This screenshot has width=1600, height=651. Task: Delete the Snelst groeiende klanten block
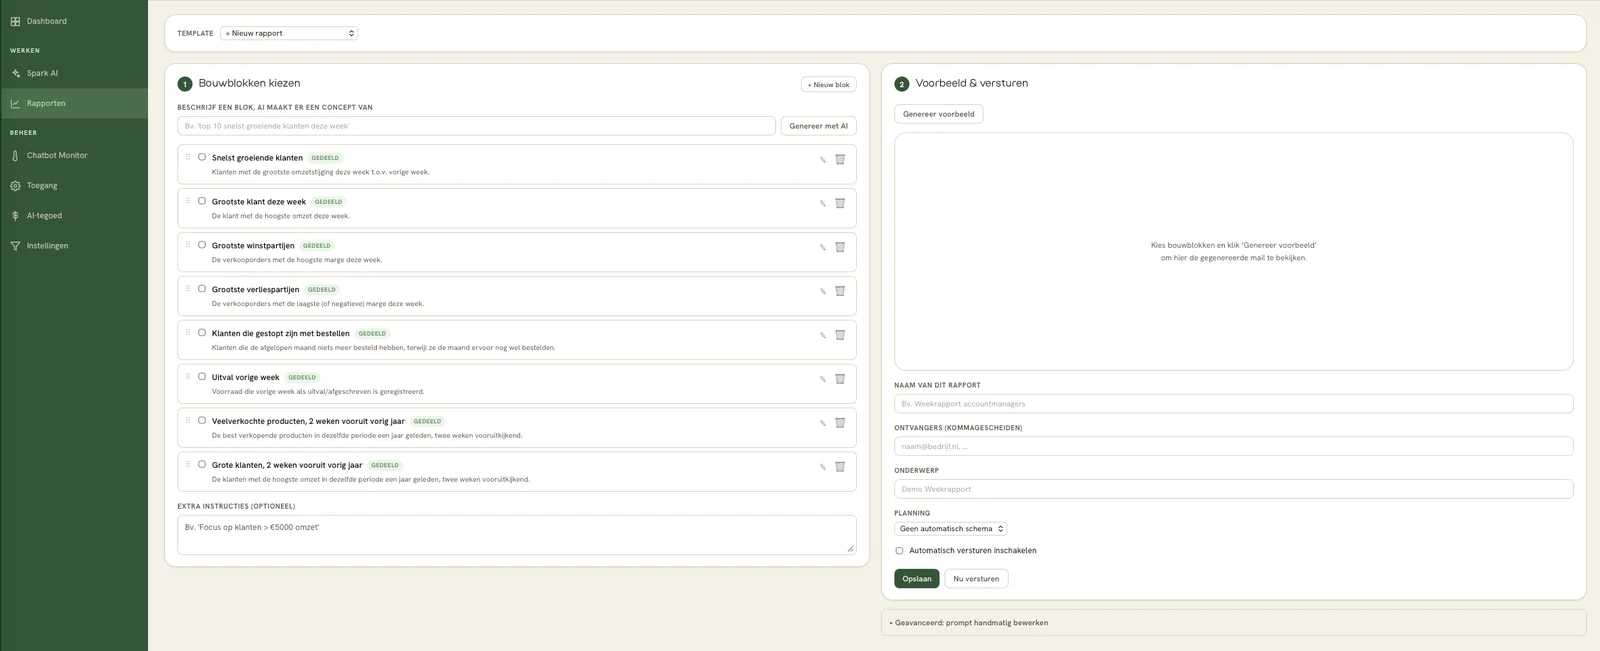point(840,159)
